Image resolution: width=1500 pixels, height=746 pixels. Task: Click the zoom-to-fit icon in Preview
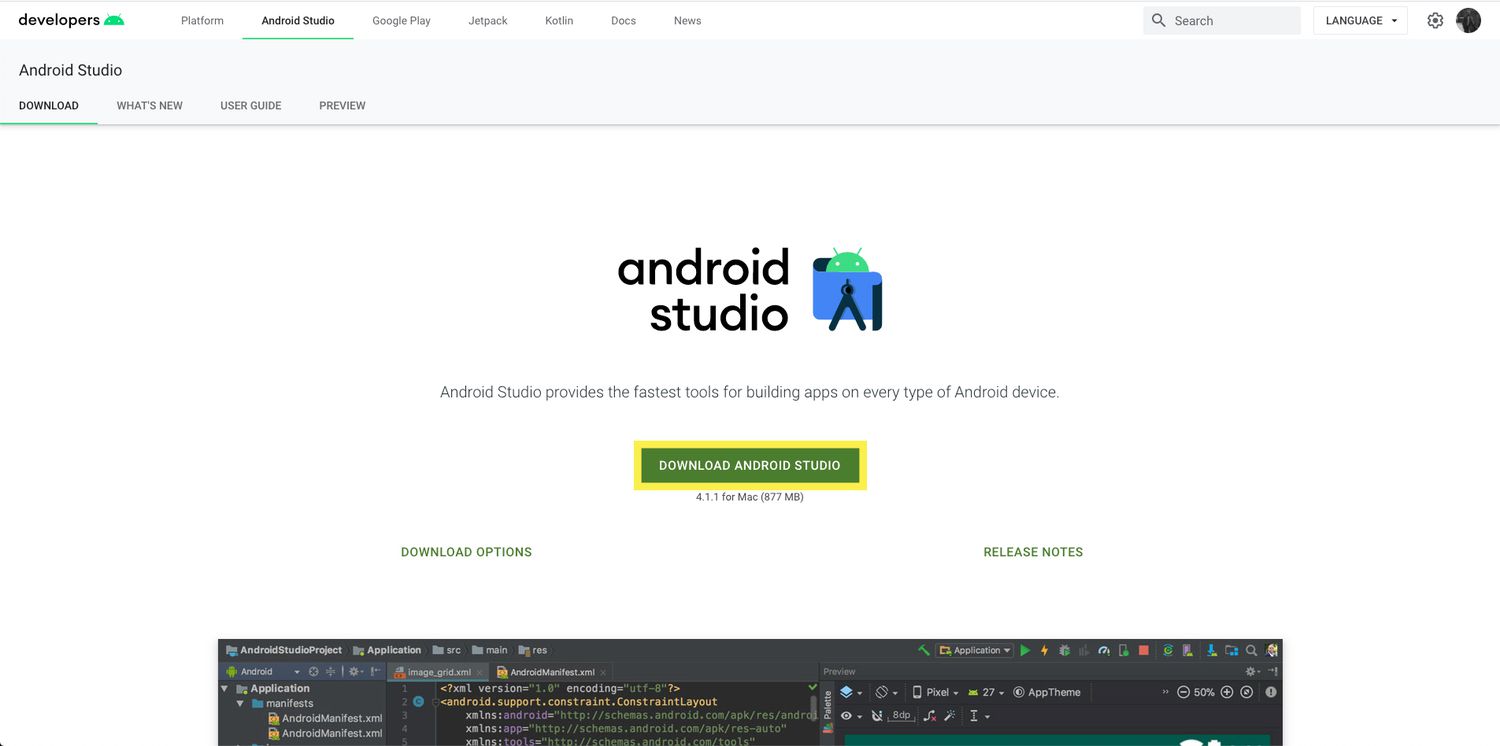(1247, 692)
